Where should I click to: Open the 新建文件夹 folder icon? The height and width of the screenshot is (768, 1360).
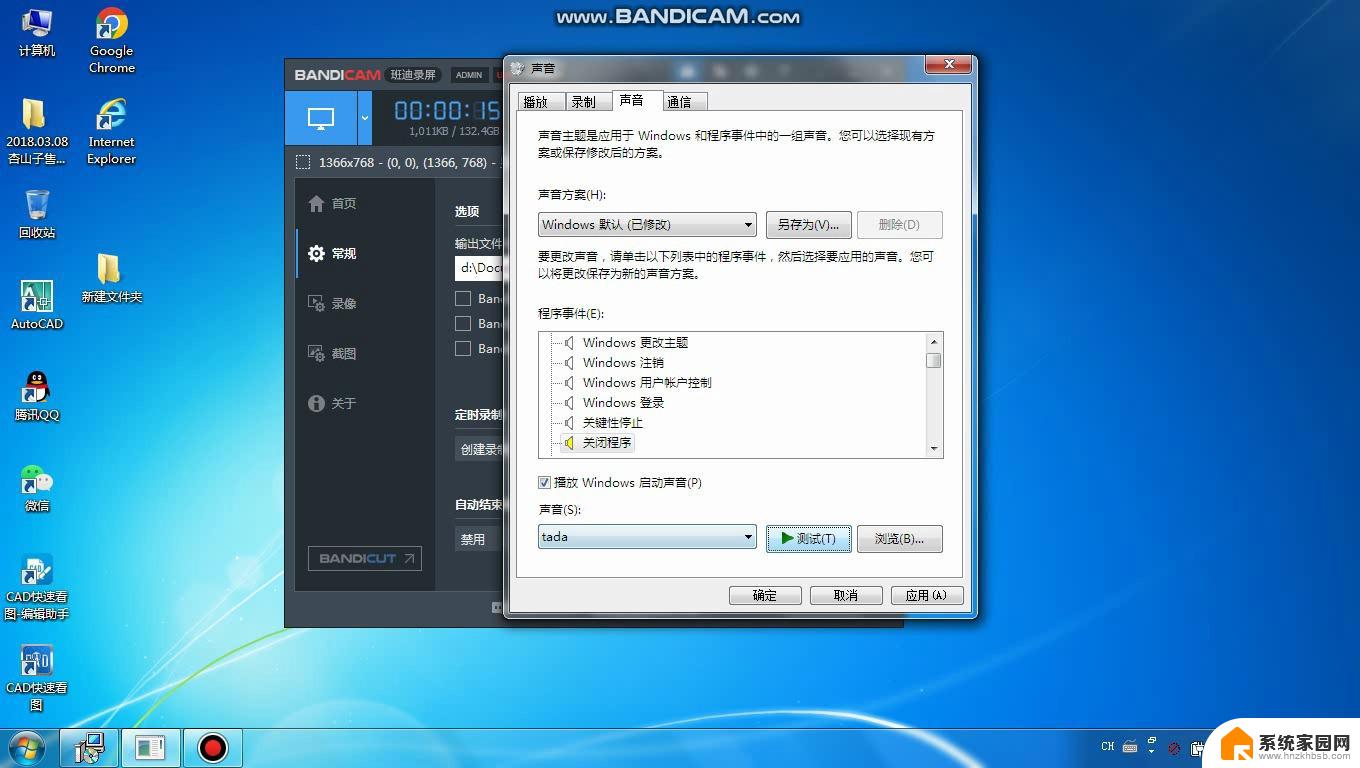[111, 278]
